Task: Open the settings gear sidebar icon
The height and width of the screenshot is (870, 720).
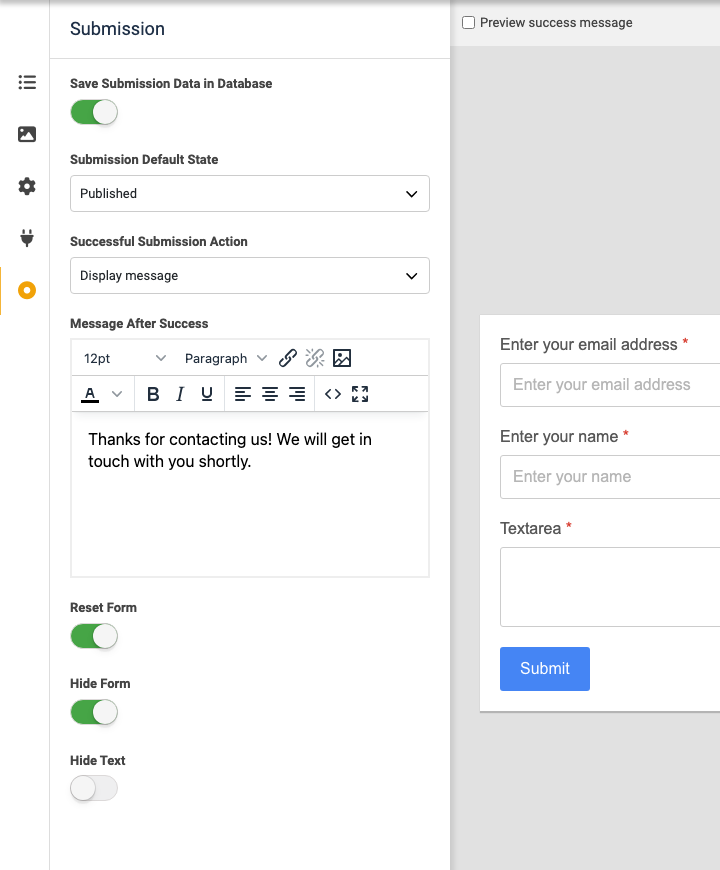Action: coord(27,186)
